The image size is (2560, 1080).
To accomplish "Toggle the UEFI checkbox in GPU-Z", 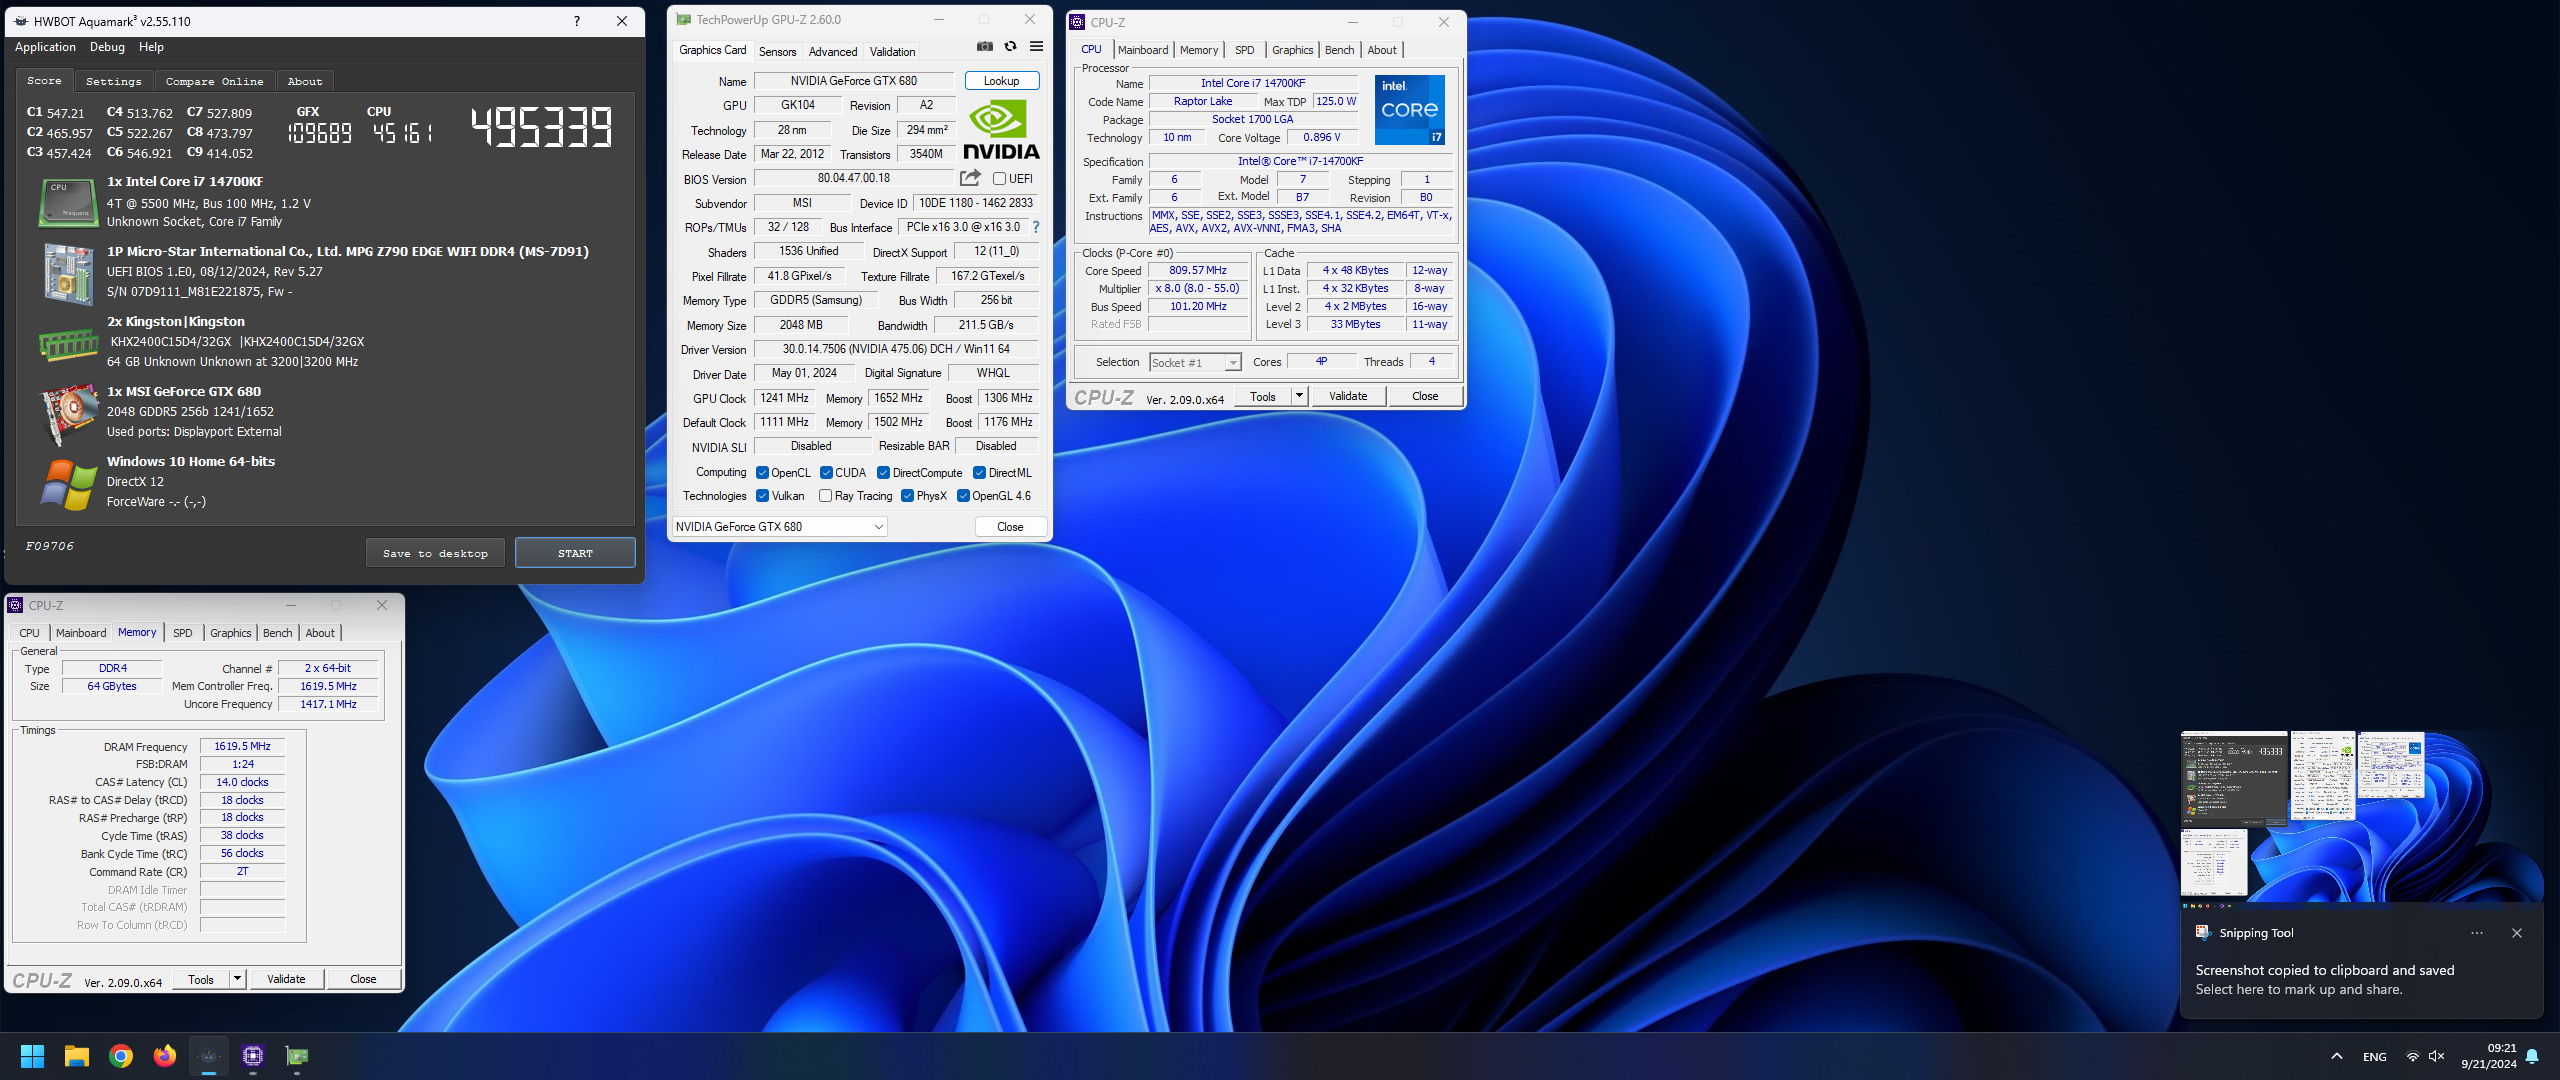I will (x=999, y=179).
